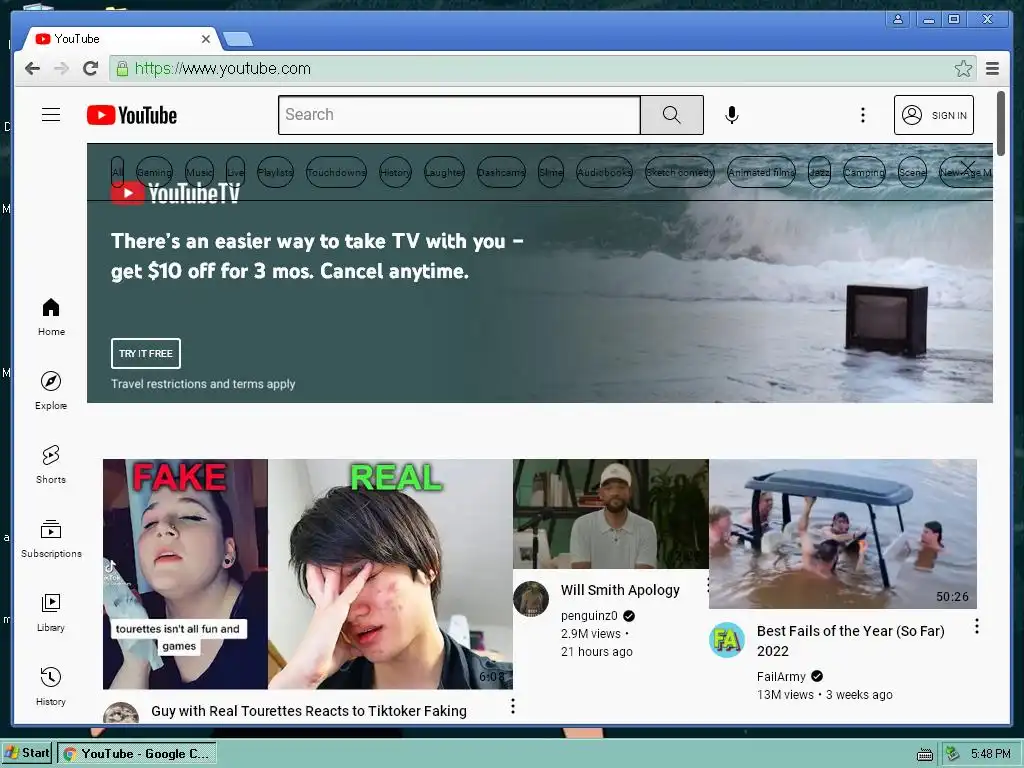Select the Scene filter chip
1024x768 pixels.
(912, 172)
